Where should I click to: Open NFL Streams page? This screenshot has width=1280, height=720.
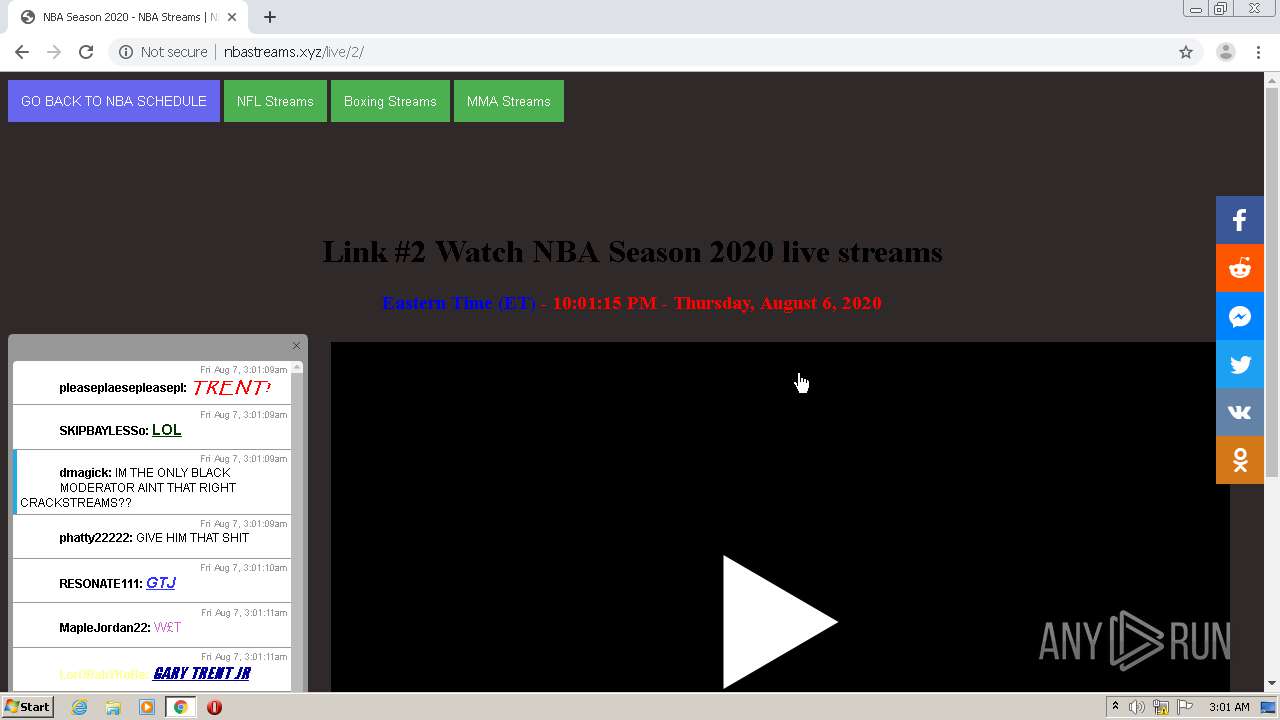(275, 101)
